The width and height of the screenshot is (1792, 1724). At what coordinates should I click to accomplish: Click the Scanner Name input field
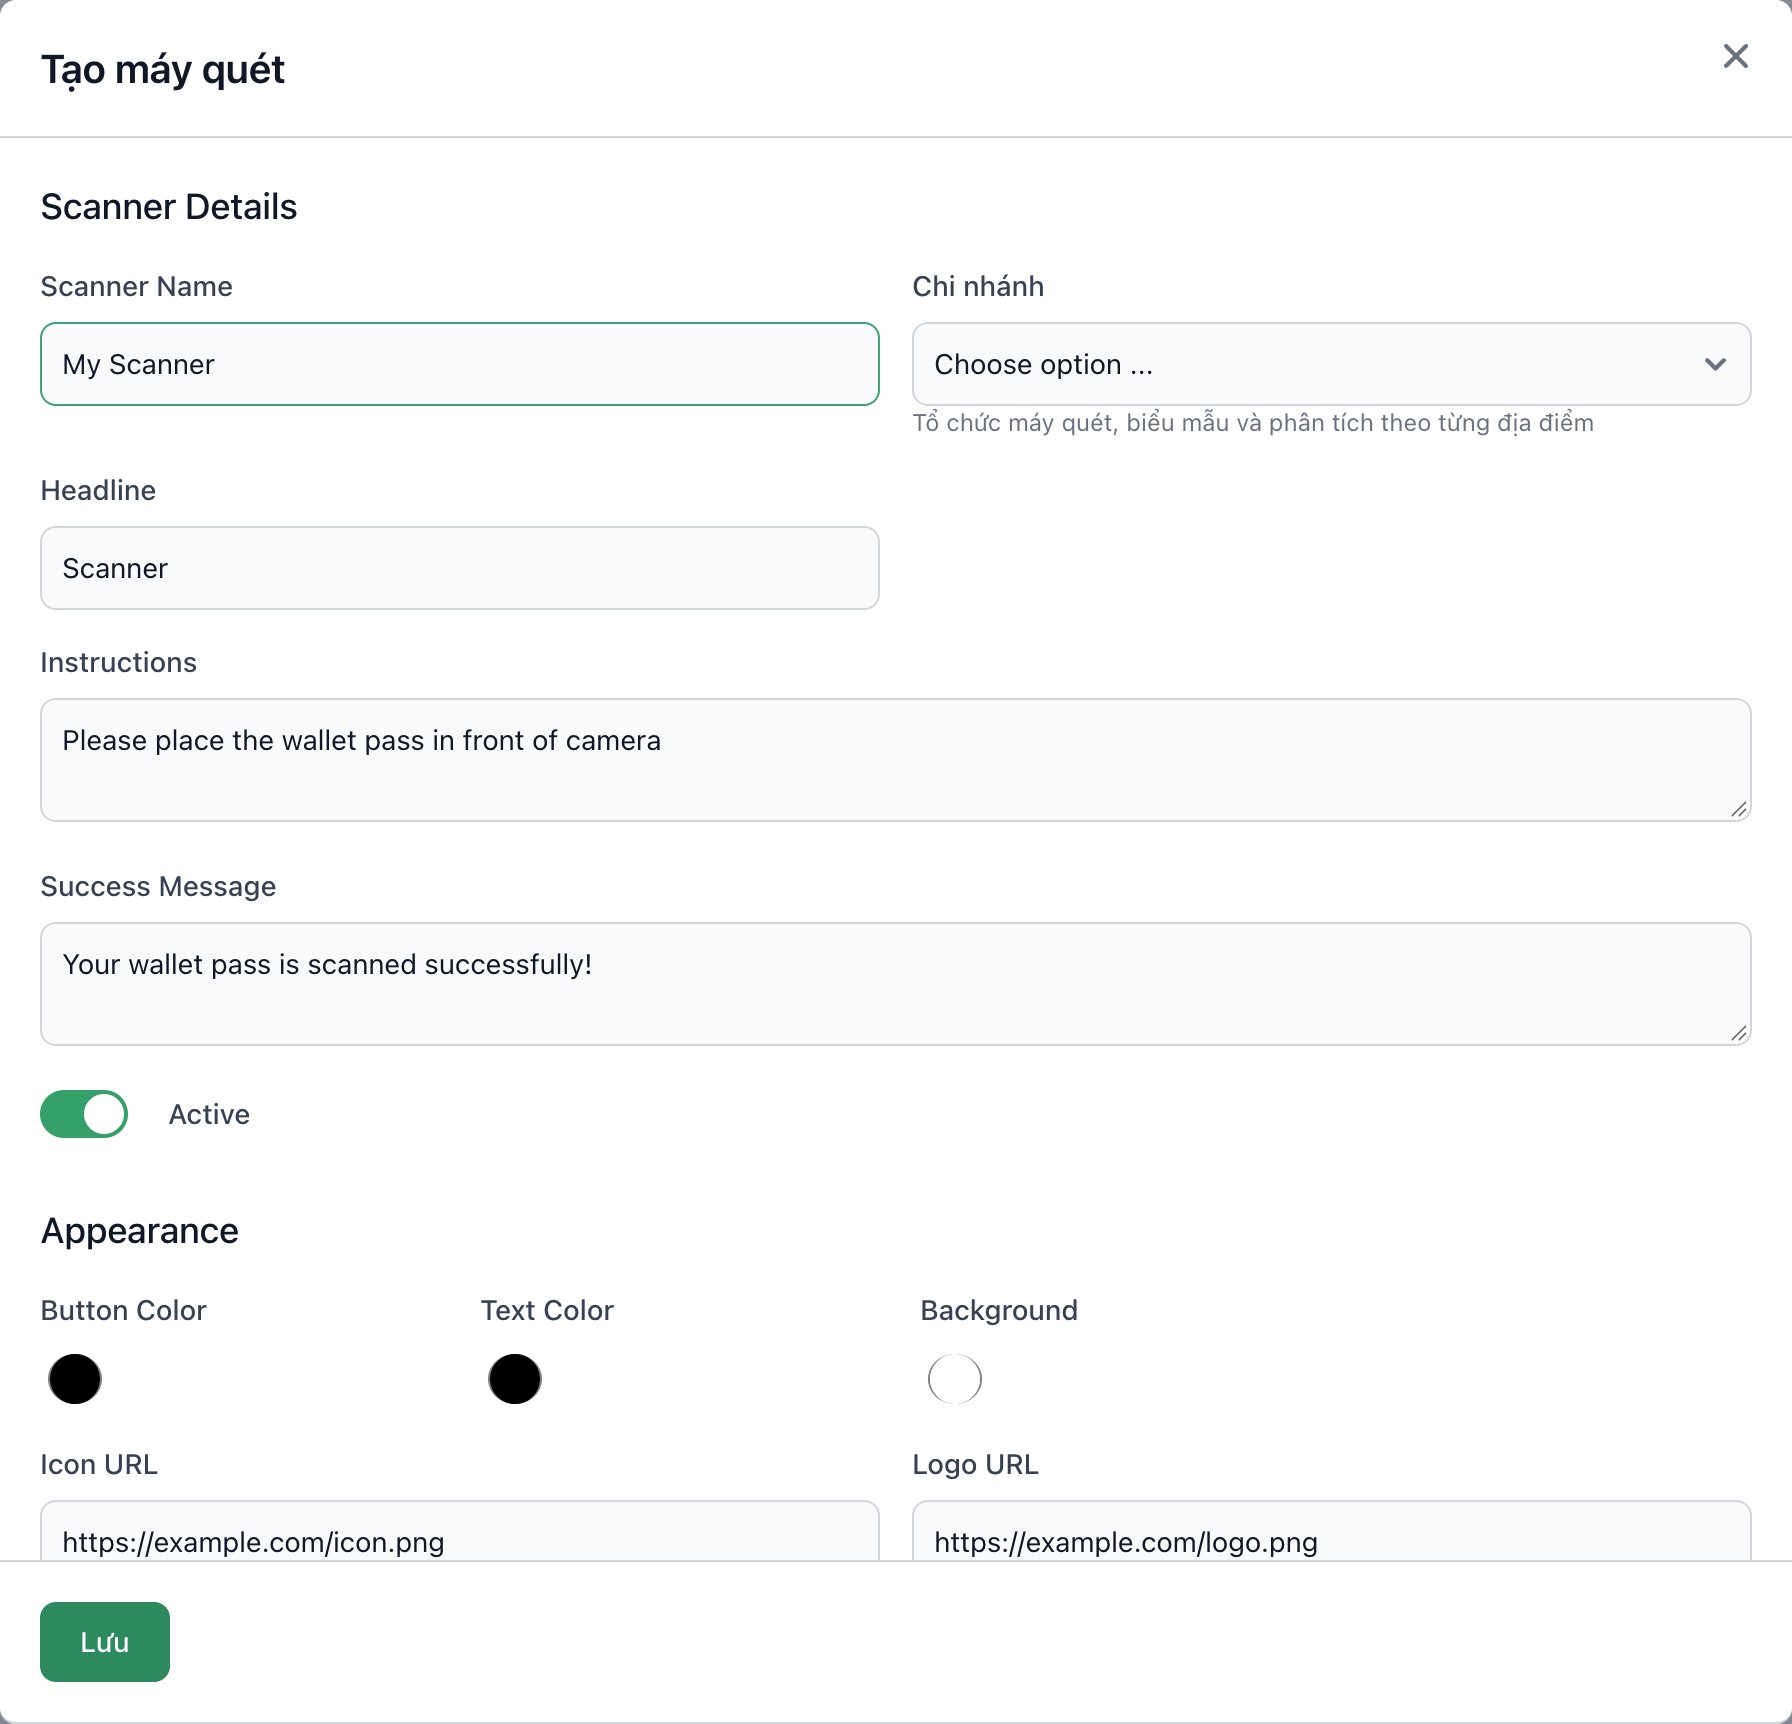[x=460, y=364]
